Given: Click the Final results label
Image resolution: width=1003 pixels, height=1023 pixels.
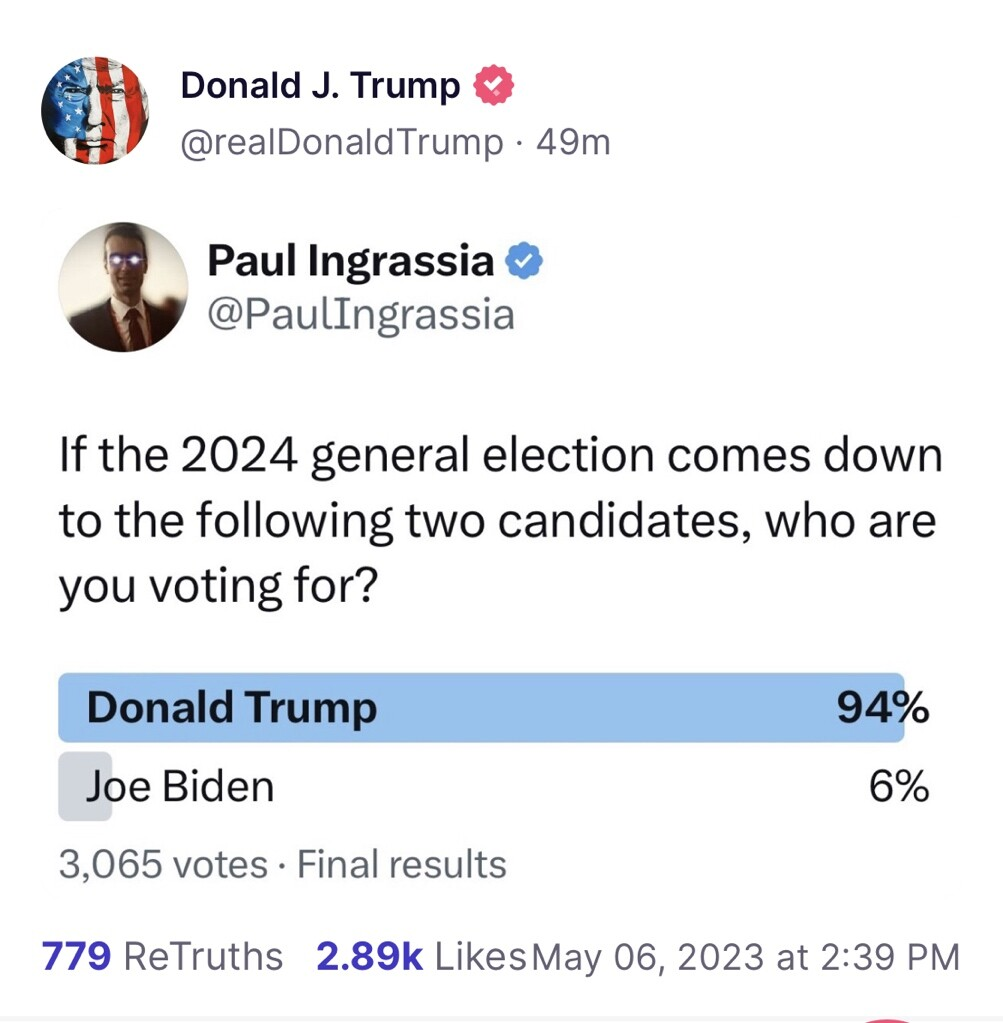Looking at the screenshot, I should (x=402, y=864).
